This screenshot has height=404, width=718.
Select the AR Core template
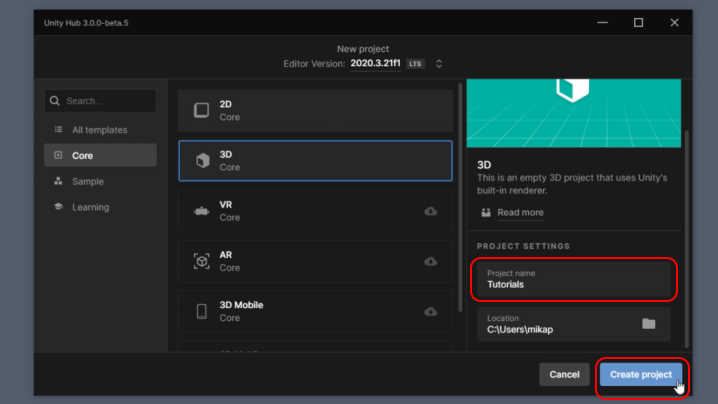pyautogui.click(x=315, y=262)
